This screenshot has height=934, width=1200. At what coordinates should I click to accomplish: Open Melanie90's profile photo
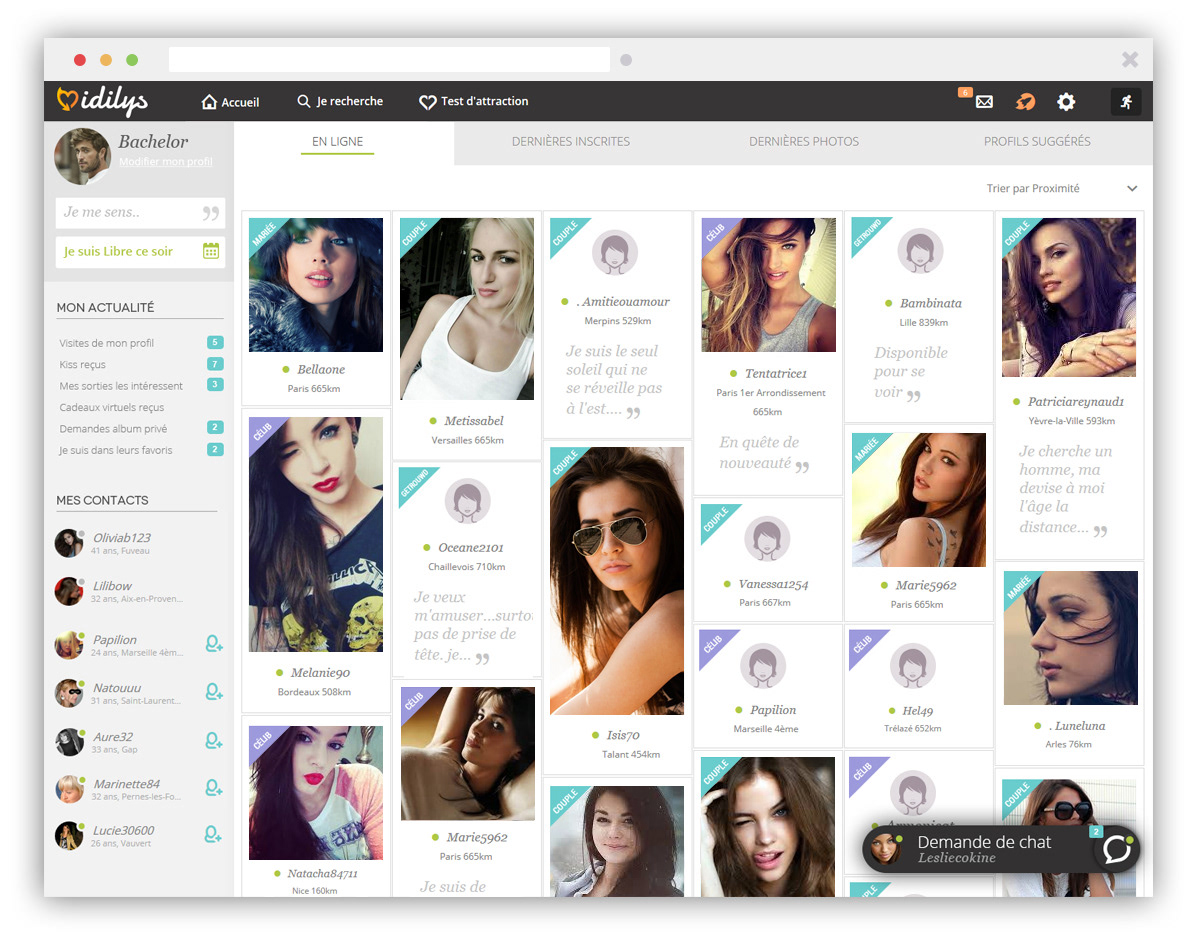(x=316, y=535)
